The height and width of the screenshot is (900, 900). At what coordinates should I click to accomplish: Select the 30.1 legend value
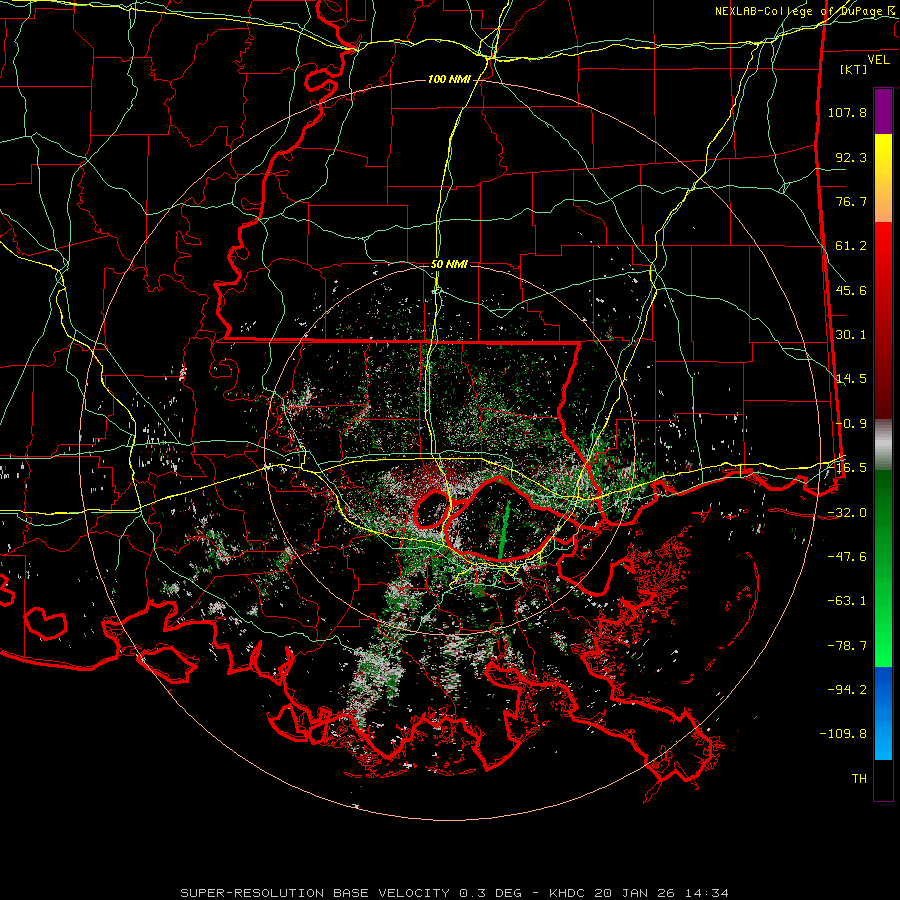[x=851, y=335]
